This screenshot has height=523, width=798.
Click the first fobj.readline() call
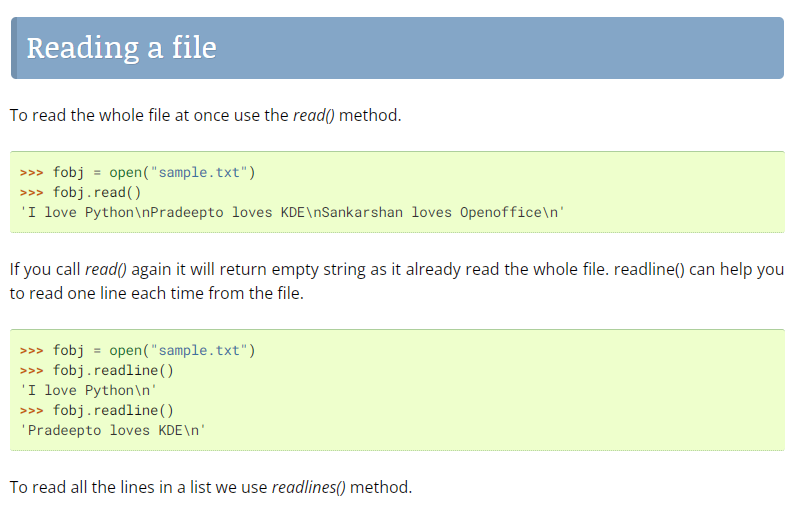113,370
